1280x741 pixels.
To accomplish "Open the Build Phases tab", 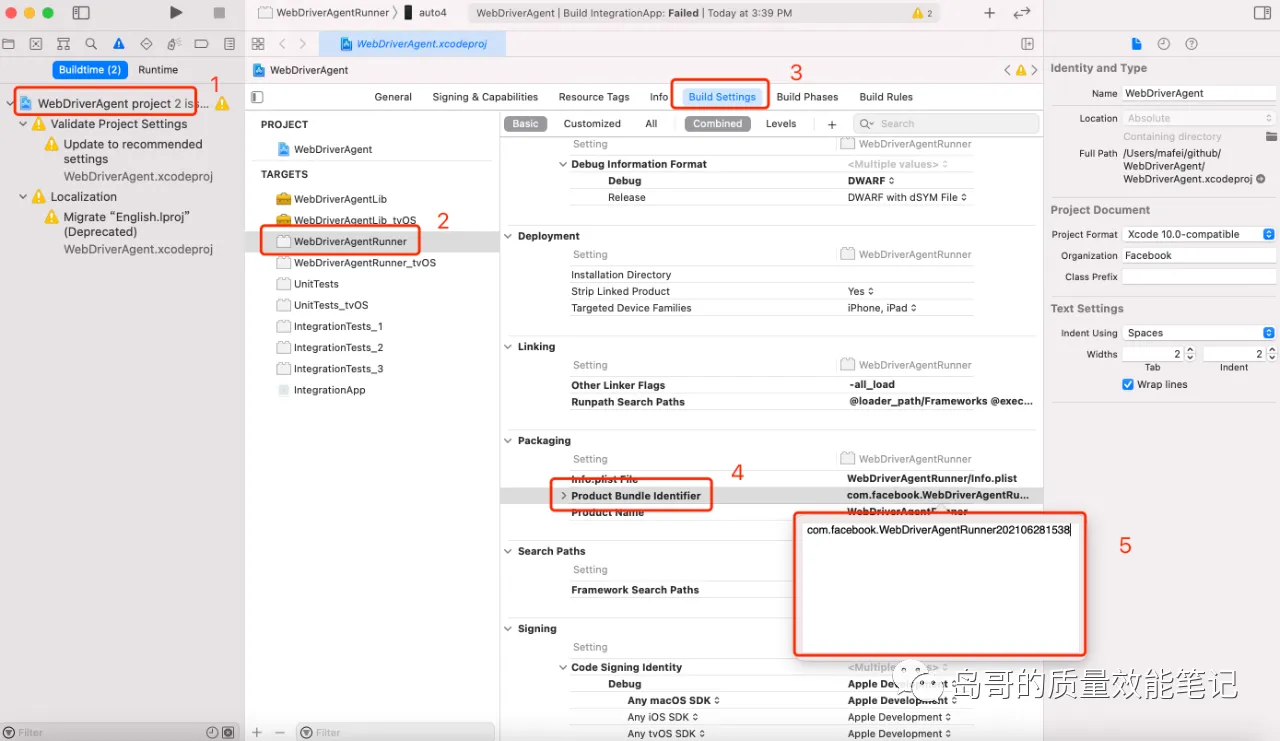I will tap(807, 97).
